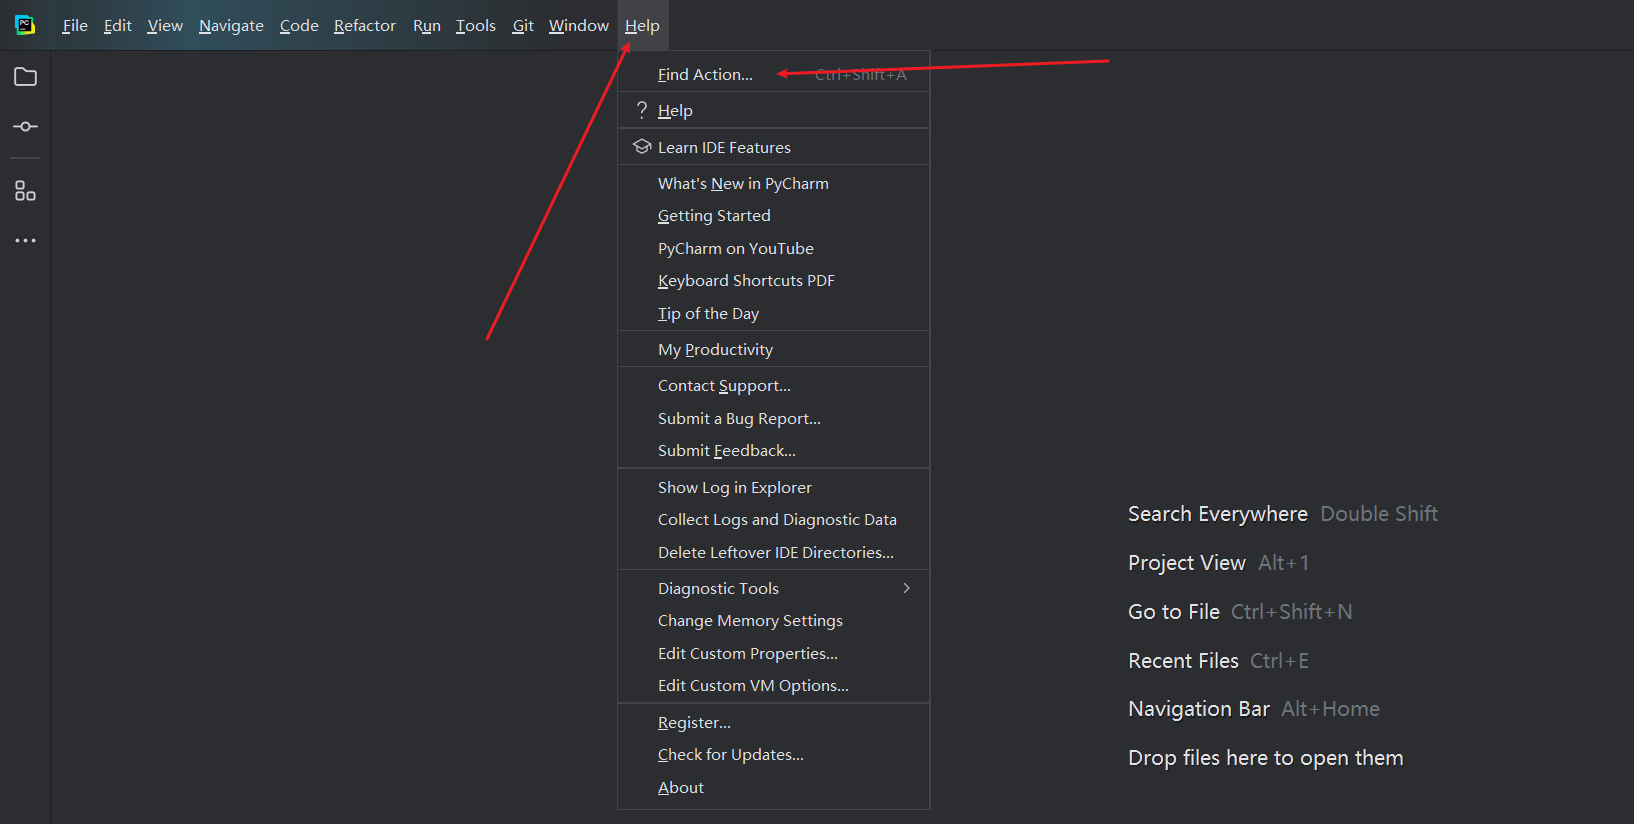Open Getting Started guide
Image resolution: width=1634 pixels, height=824 pixels.
[x=774, y=216]
